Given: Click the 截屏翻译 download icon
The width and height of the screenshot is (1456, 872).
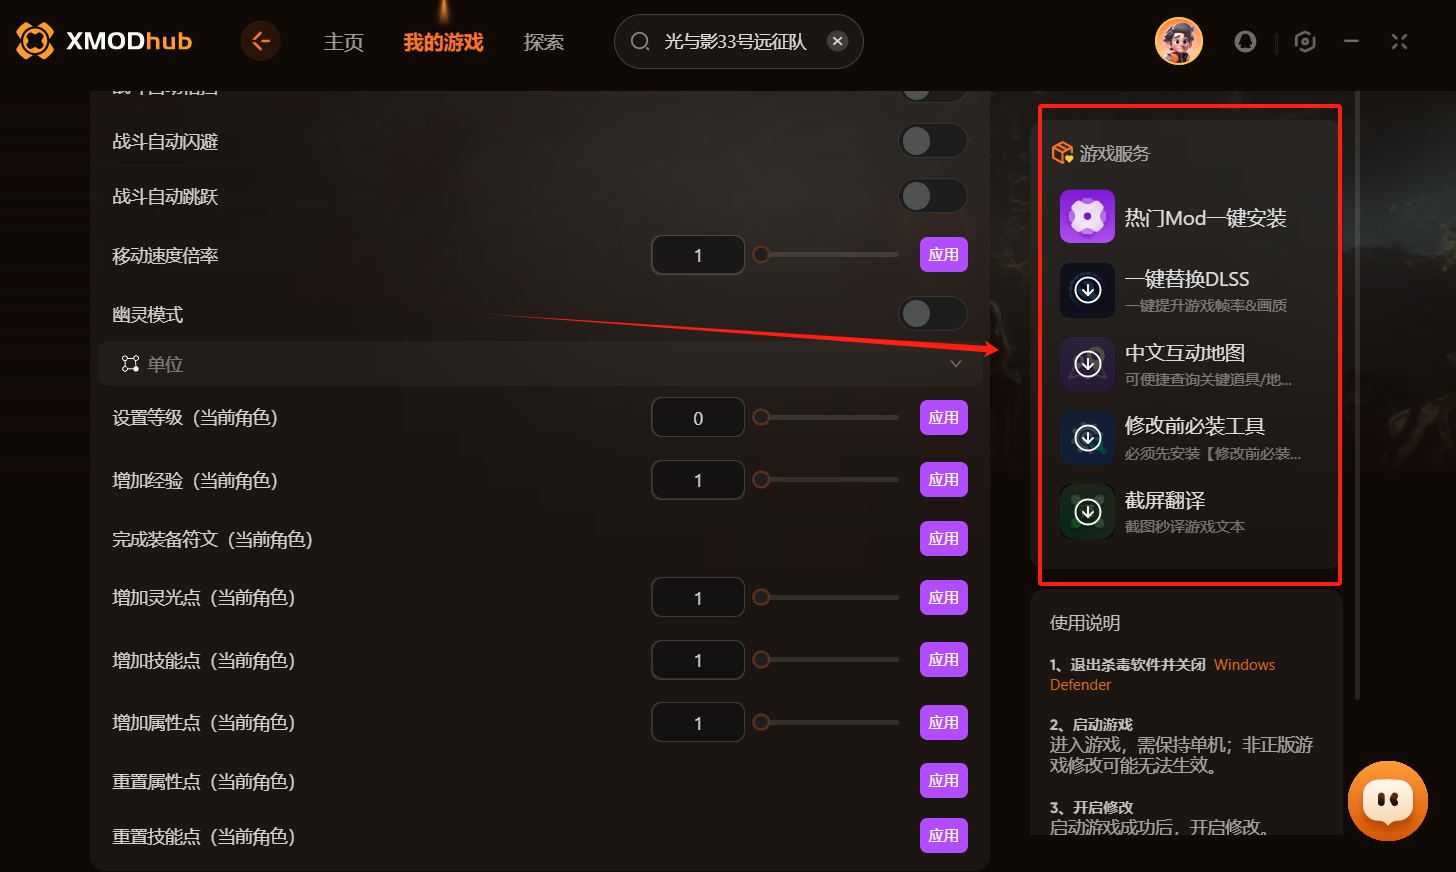Looking at the screenshot, I should coord(1087,511).
